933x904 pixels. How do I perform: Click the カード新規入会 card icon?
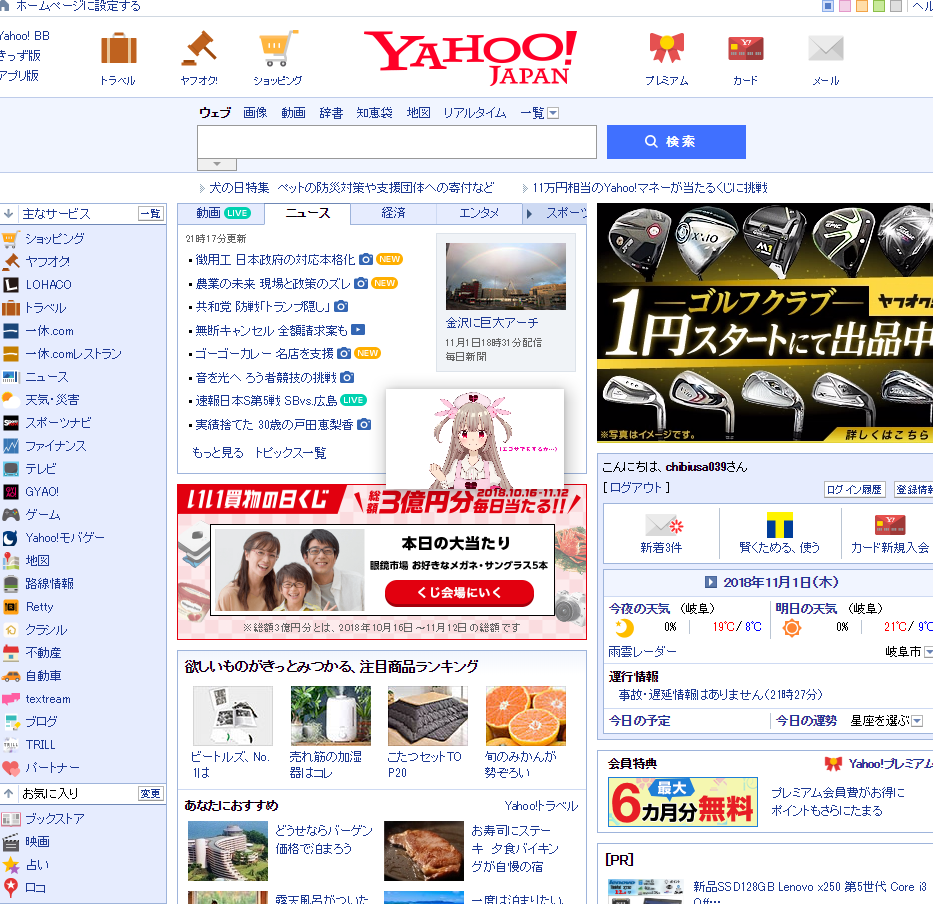[890, 525]
